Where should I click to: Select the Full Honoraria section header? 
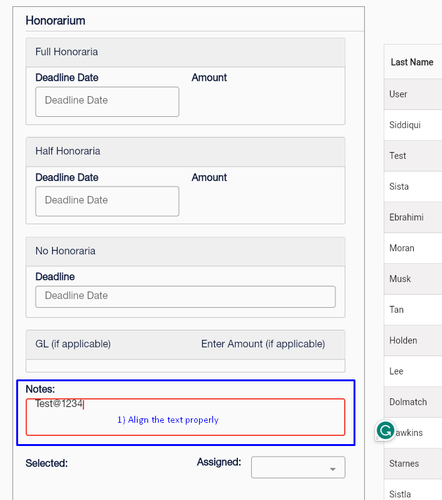(185, 52)
